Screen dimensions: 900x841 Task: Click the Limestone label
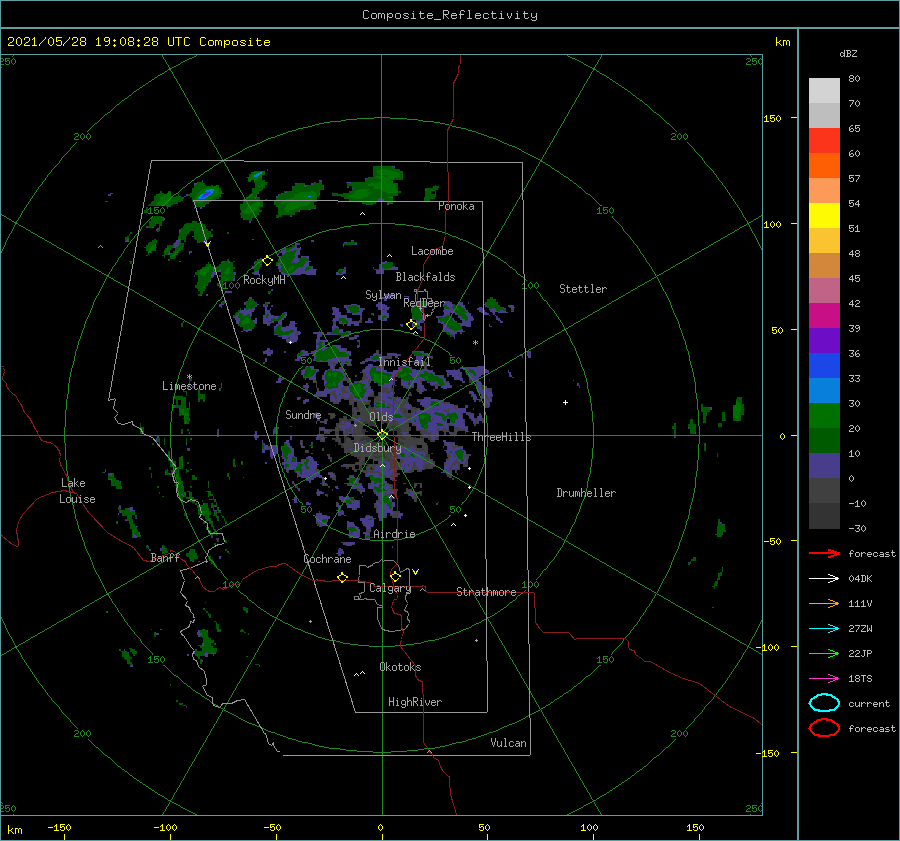[x=189, y=386]
